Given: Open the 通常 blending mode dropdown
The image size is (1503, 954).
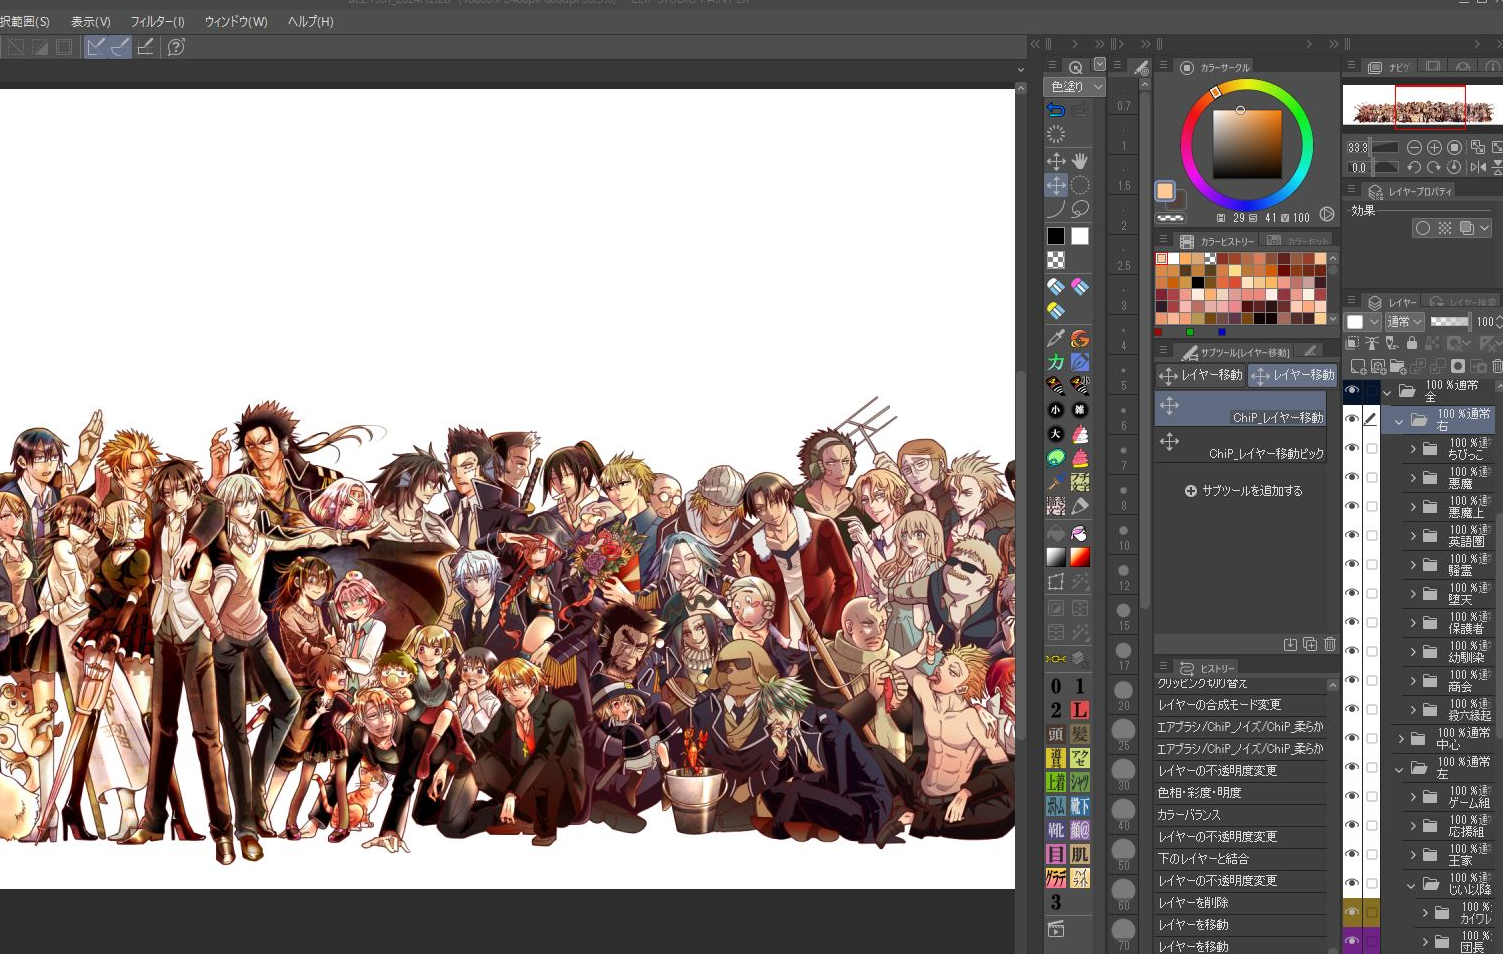Looking at the screenshot, I should pos(1404,321).
